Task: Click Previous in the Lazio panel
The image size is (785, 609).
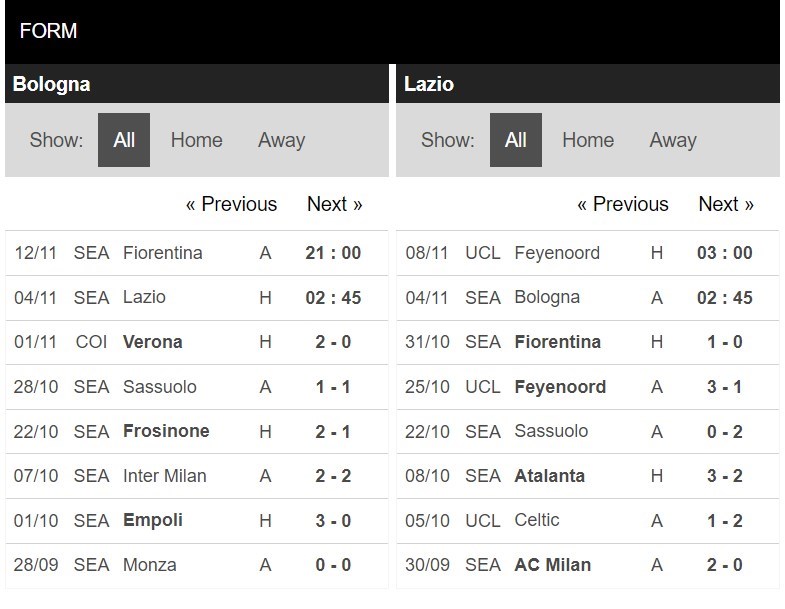Action: (x=622, y=204)
